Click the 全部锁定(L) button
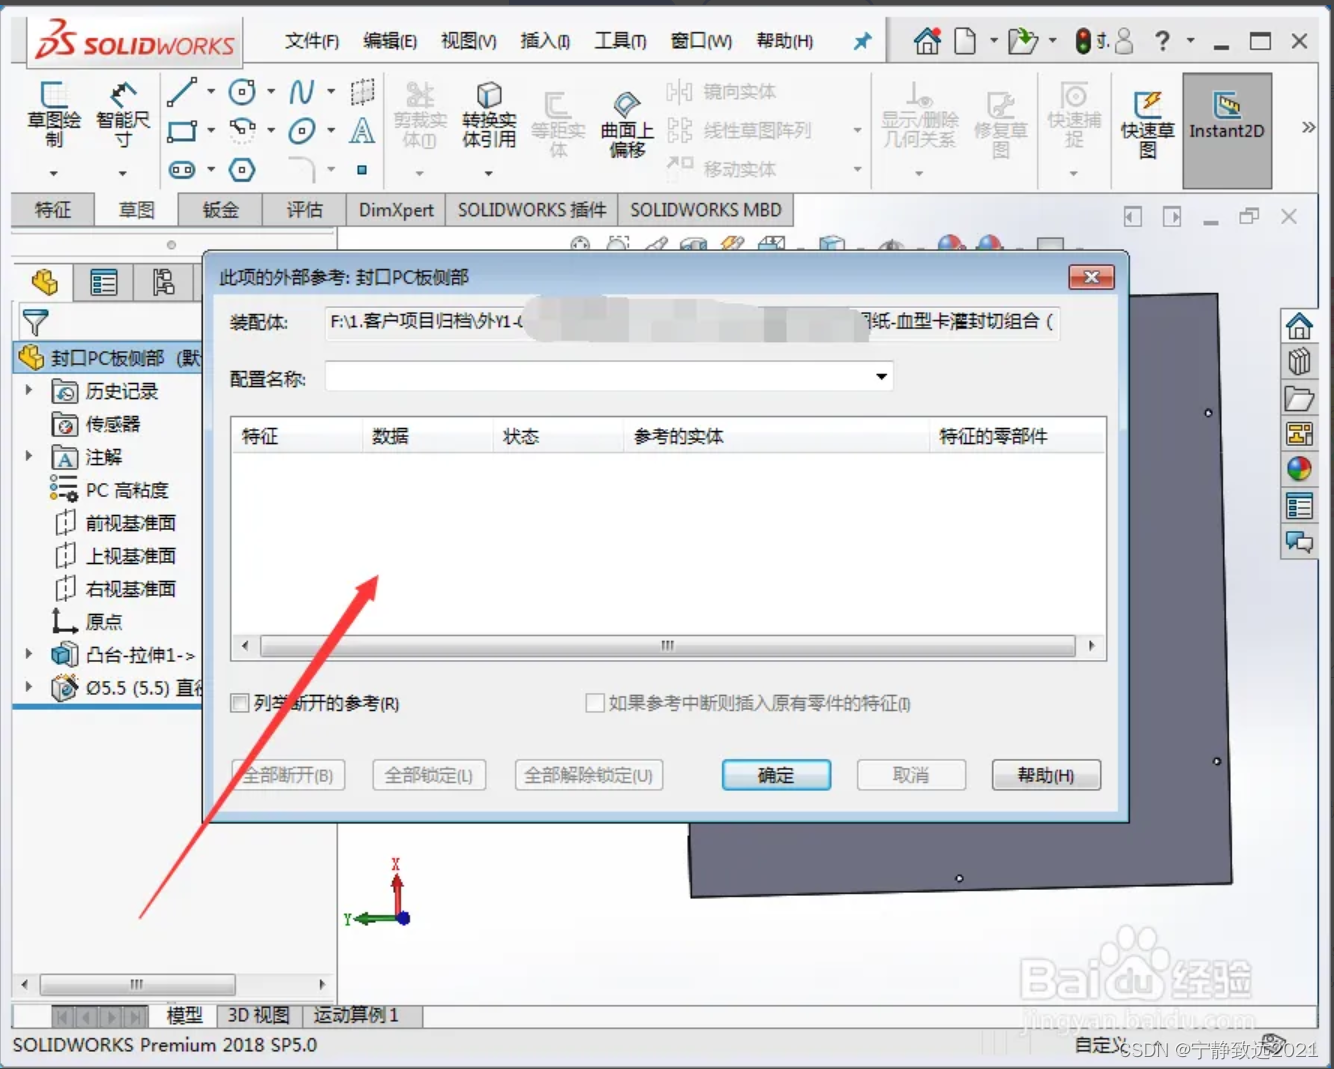Screen dimensions: 1334x1069 coord(429,775)
